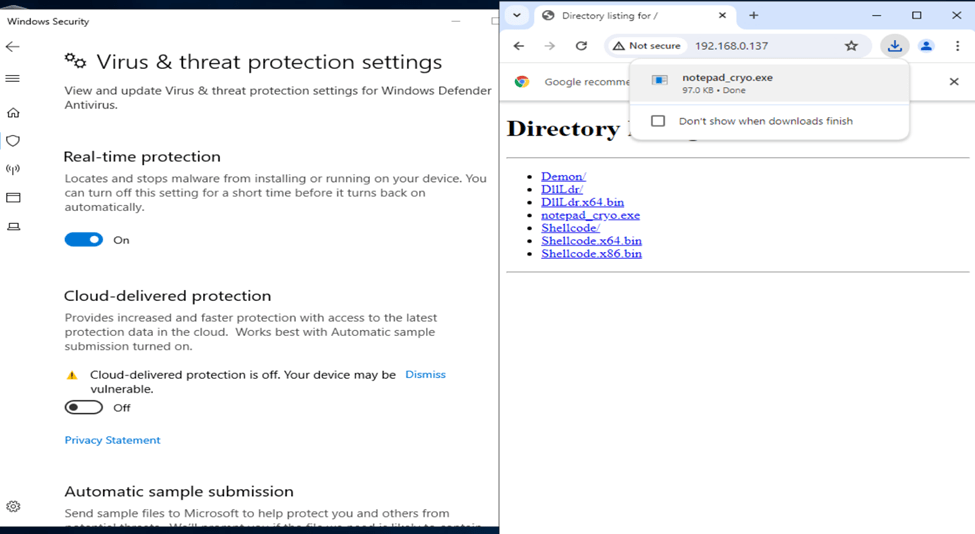Reload the page in Chrome
The image size is (975, 534).
tap(581, 46)
